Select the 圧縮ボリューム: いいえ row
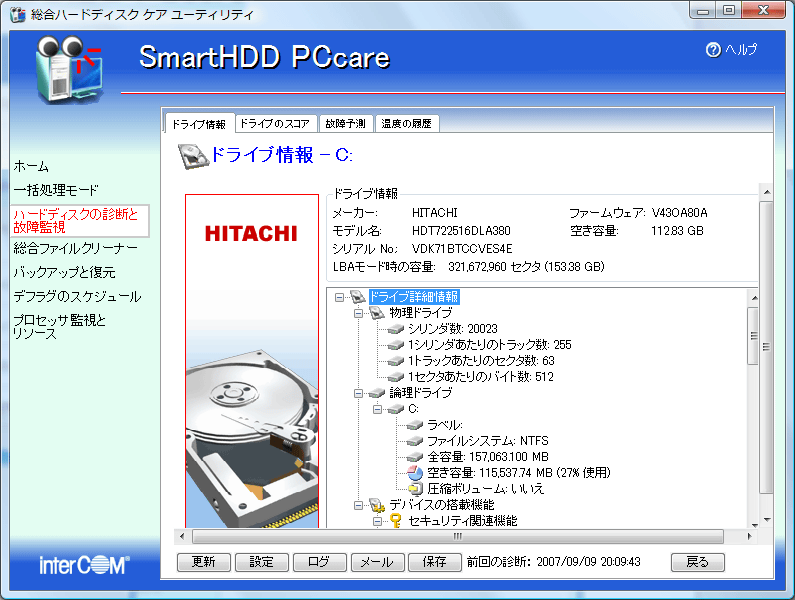795x600 pixels. point(485,489)
